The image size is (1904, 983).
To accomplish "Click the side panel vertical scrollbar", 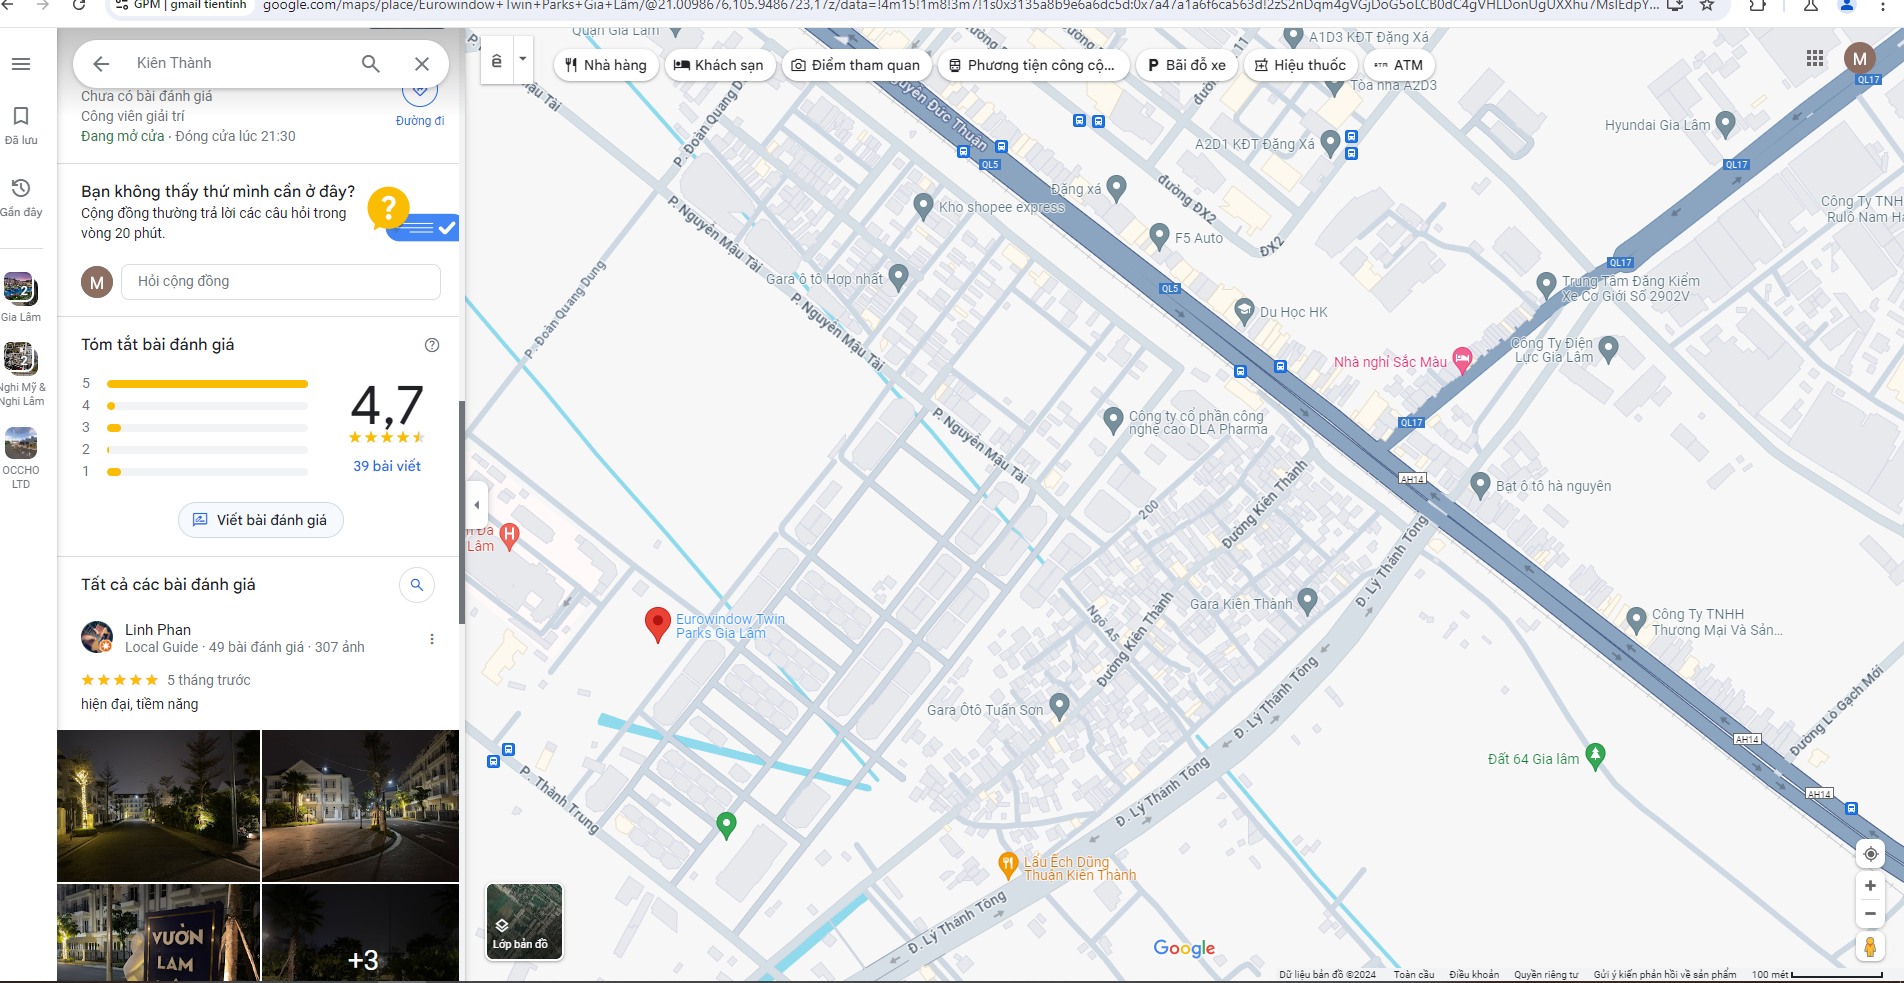I will [x=462, y=512].
